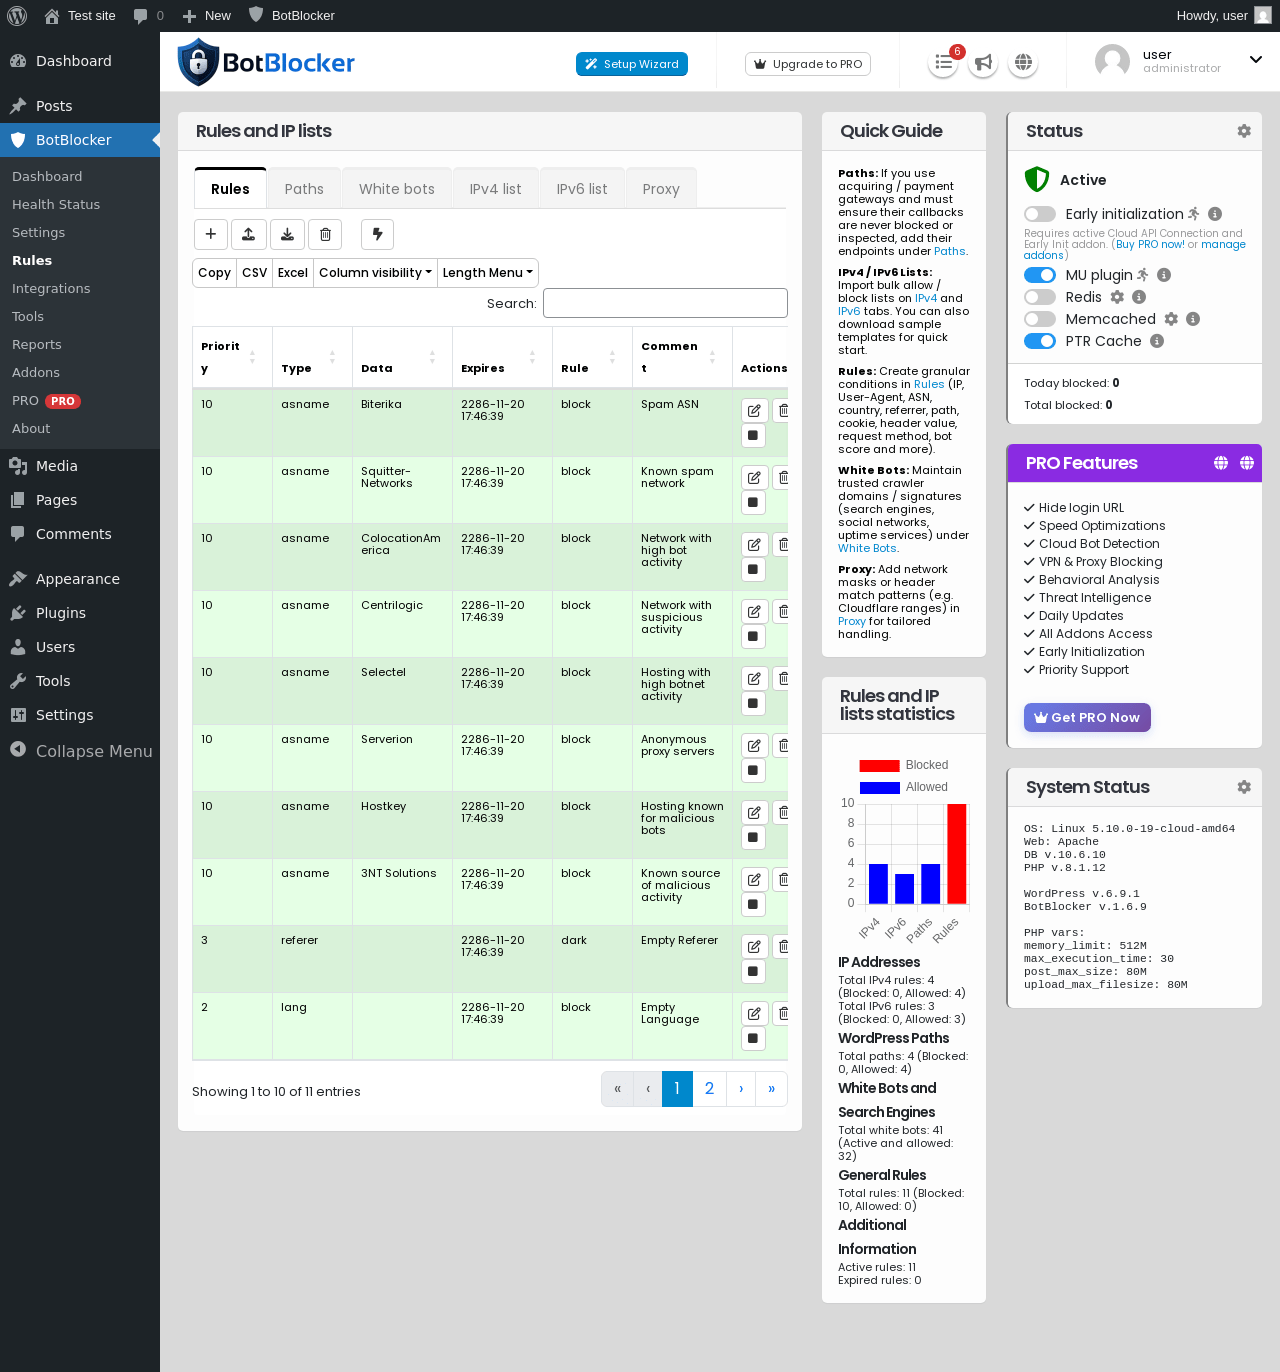The width and height of the screenshot is (1280, 1372).
Task: Click the trash icon in the rules toolbar
Action: click(325, 234)
